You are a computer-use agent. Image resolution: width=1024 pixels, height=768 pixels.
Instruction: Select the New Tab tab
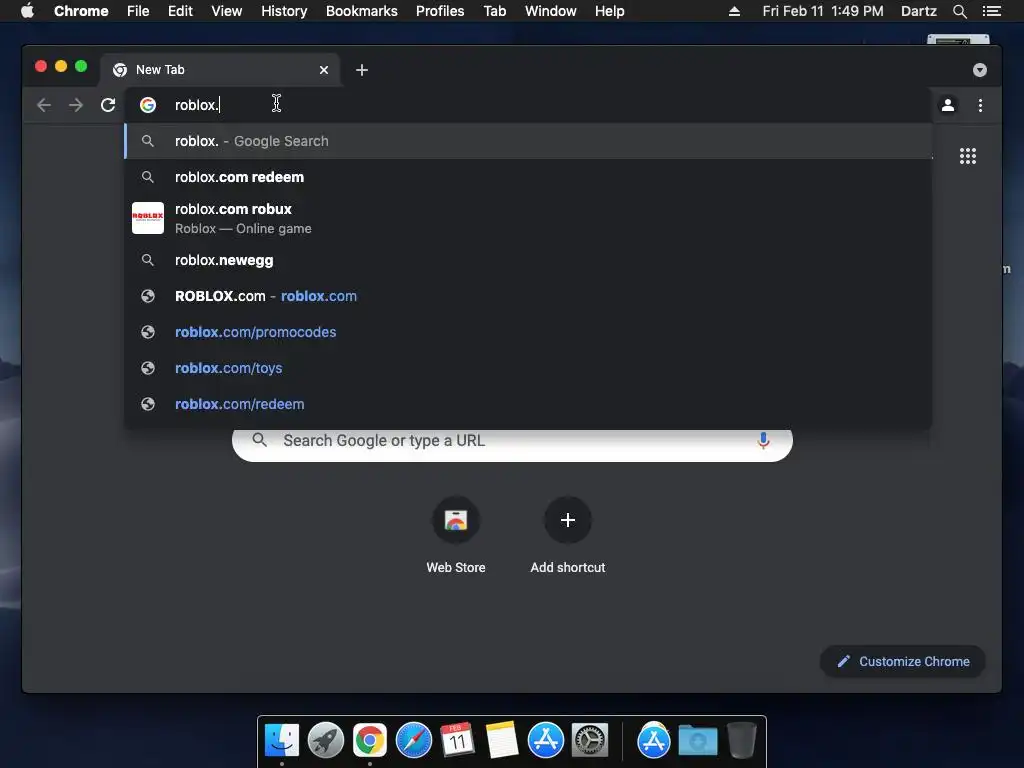point(219,70)
